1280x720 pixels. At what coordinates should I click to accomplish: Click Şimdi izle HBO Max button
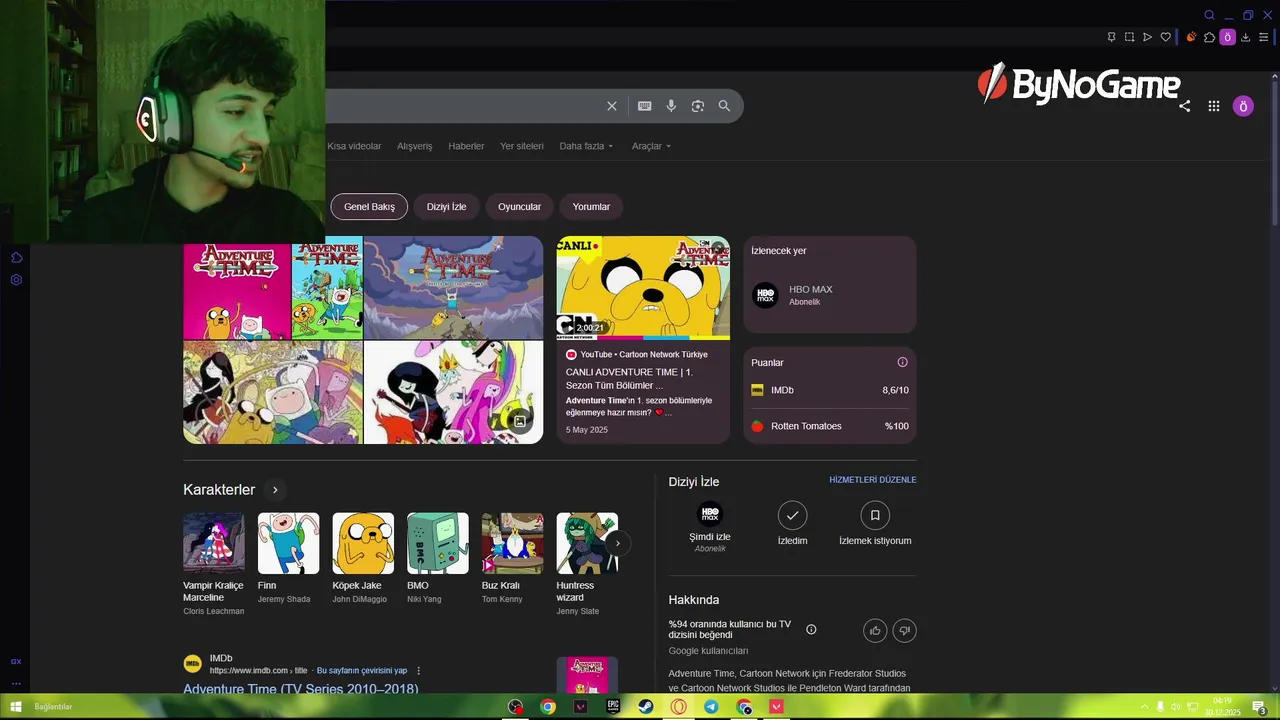click(710, 527)
